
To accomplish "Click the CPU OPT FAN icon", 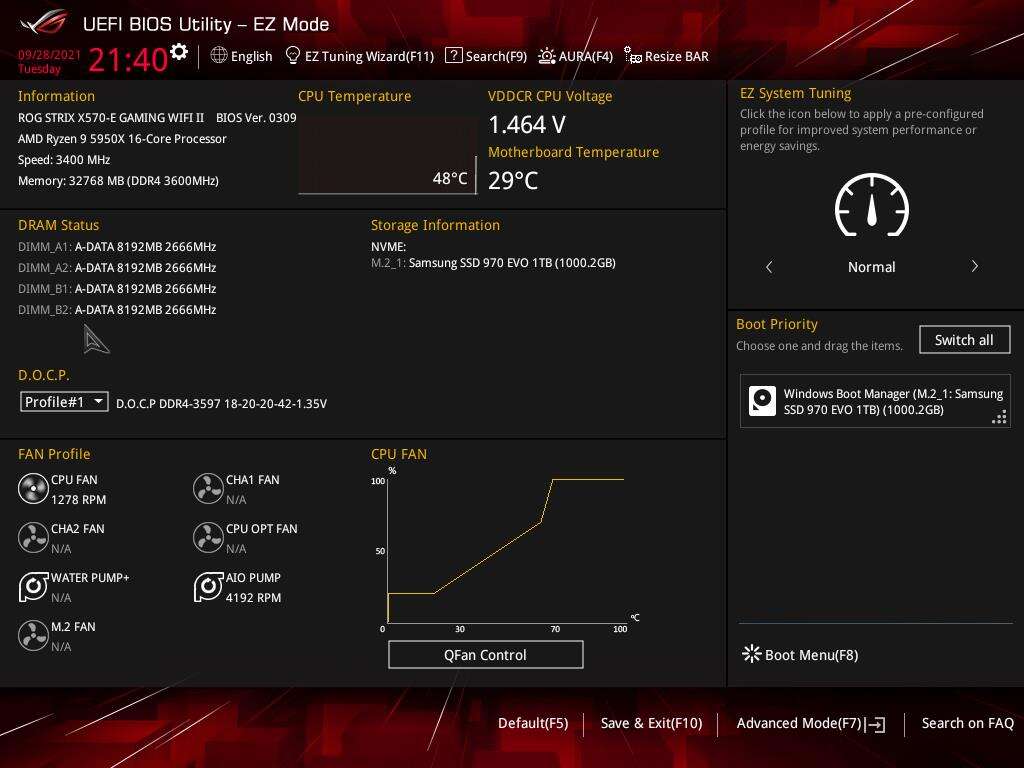I will click(208, 538).
